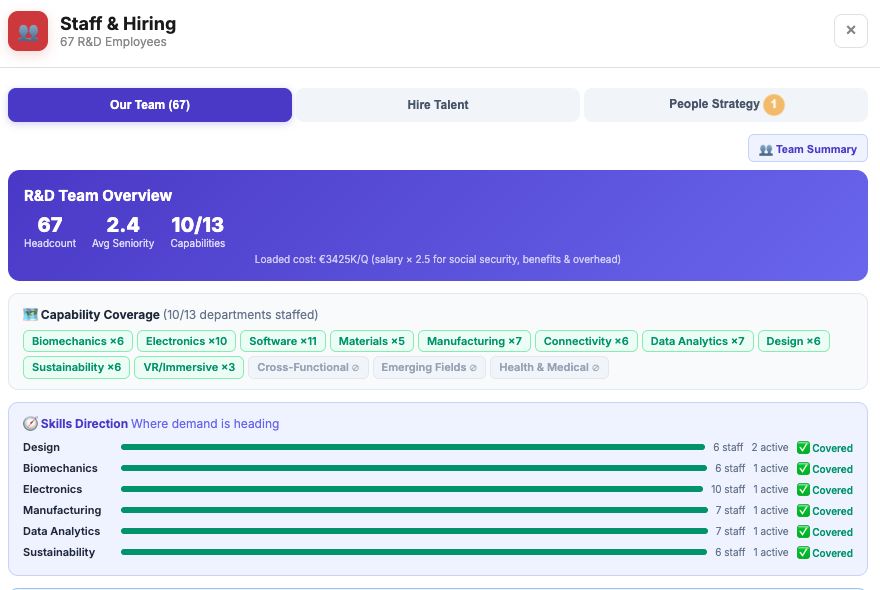The image size is (880, 590).
Task: Switch to the Hire Talent tab
Action: point(438,105)
